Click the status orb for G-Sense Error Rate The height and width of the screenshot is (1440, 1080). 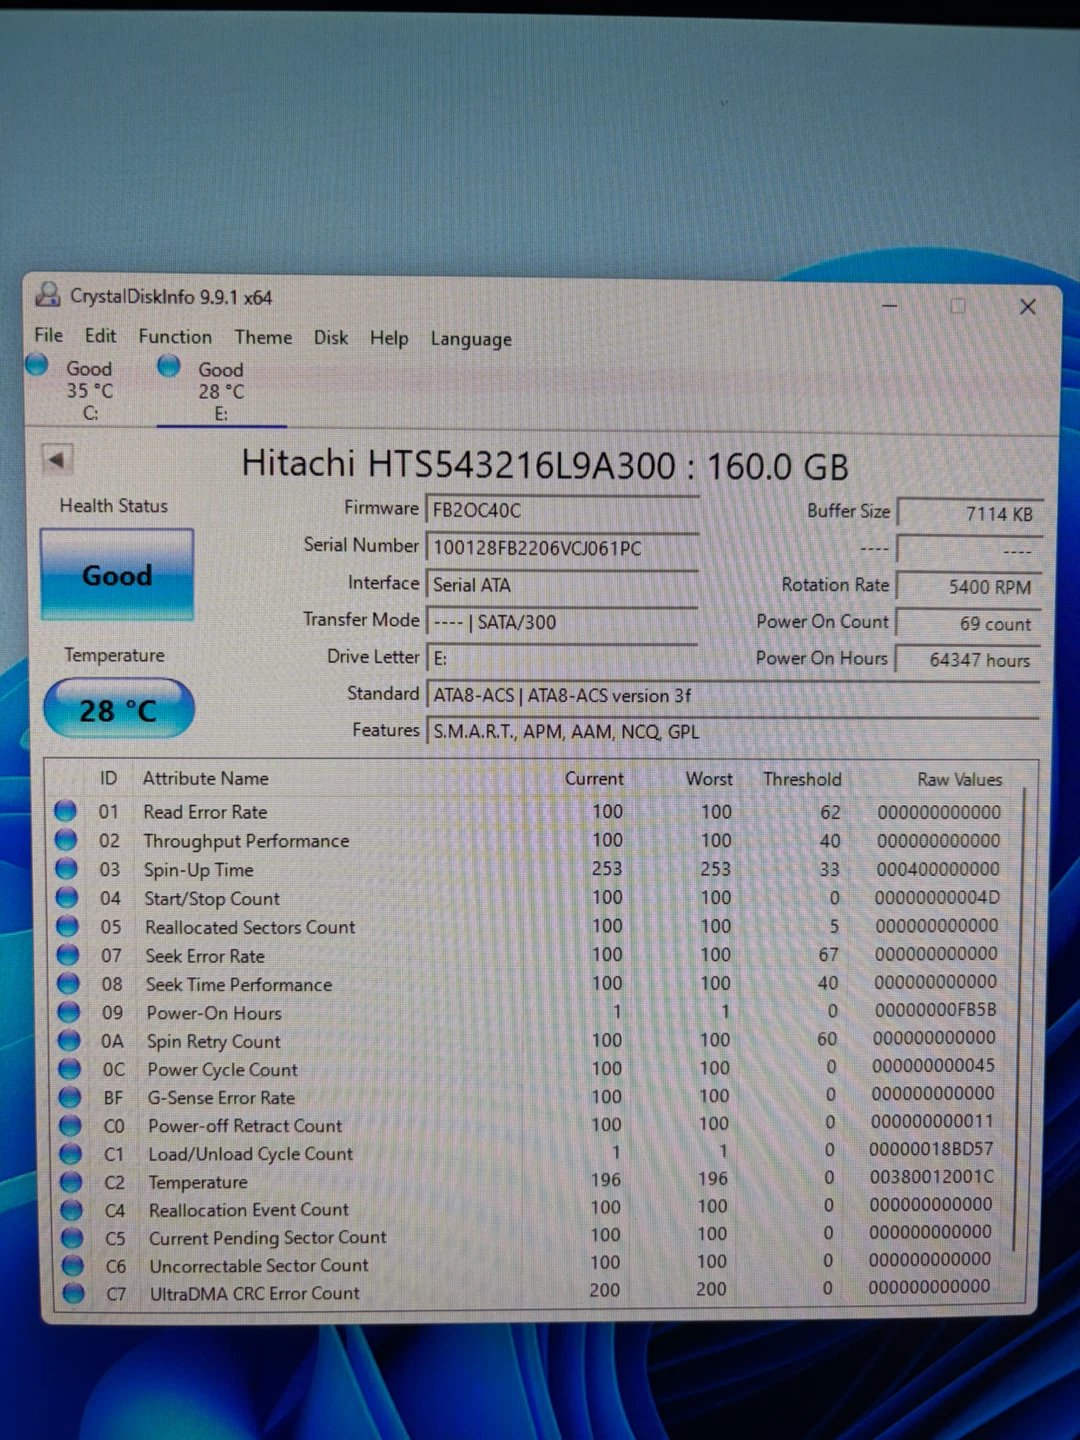click(x=70, y=1097)
